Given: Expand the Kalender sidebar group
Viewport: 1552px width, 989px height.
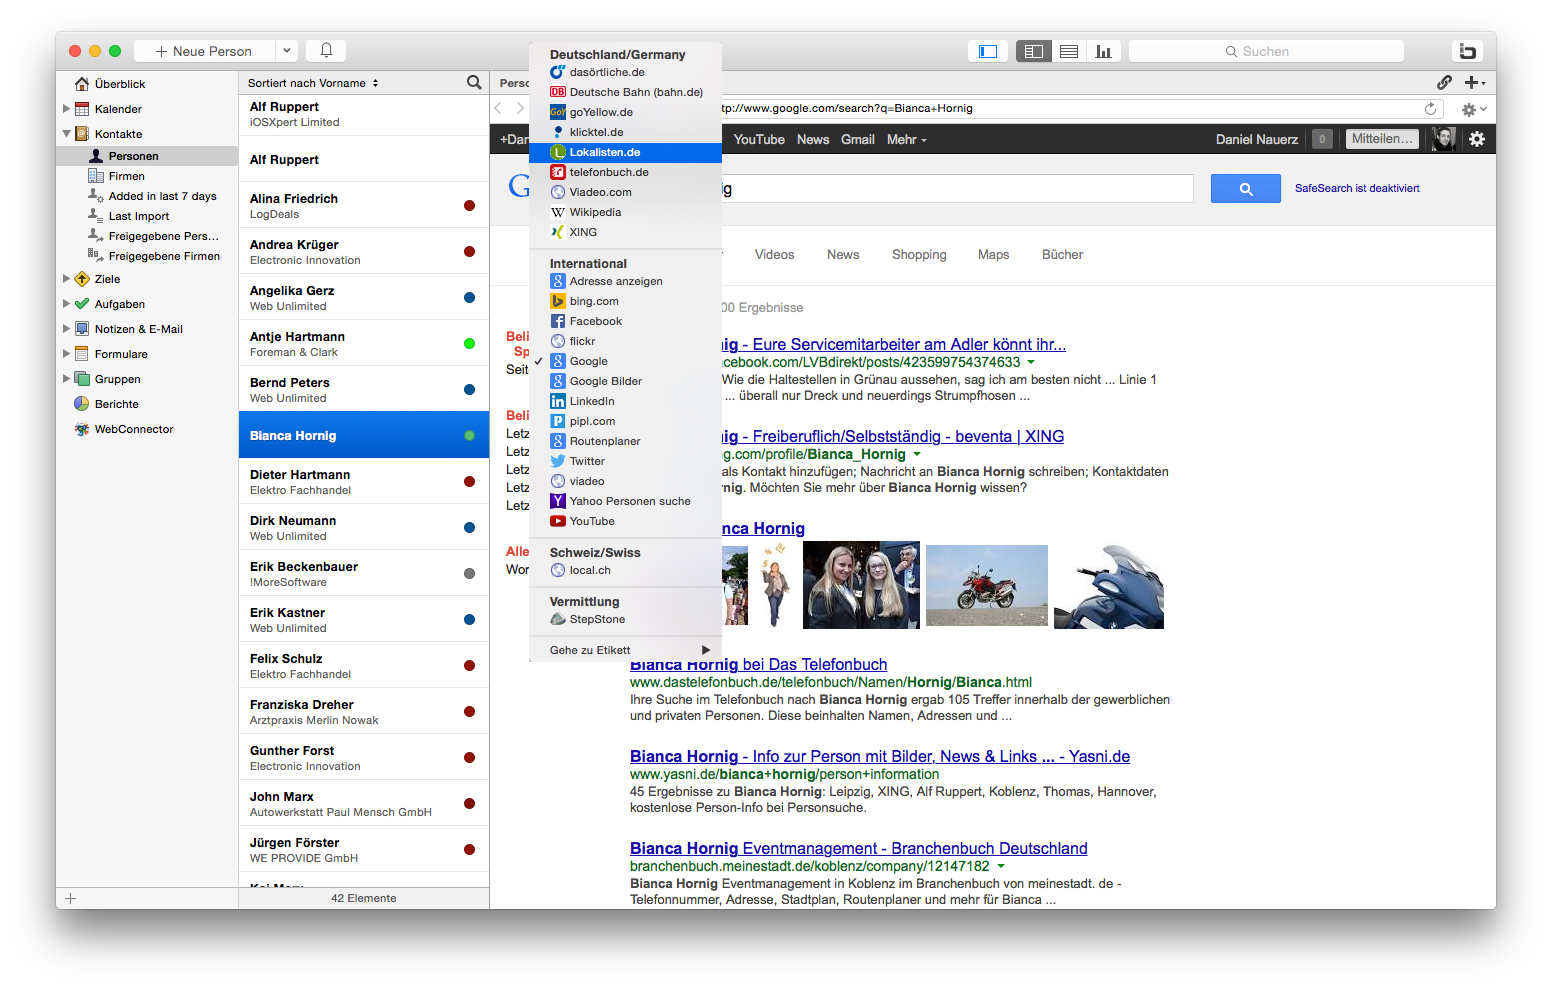Looking at the screenshot, I should [67, 109].
